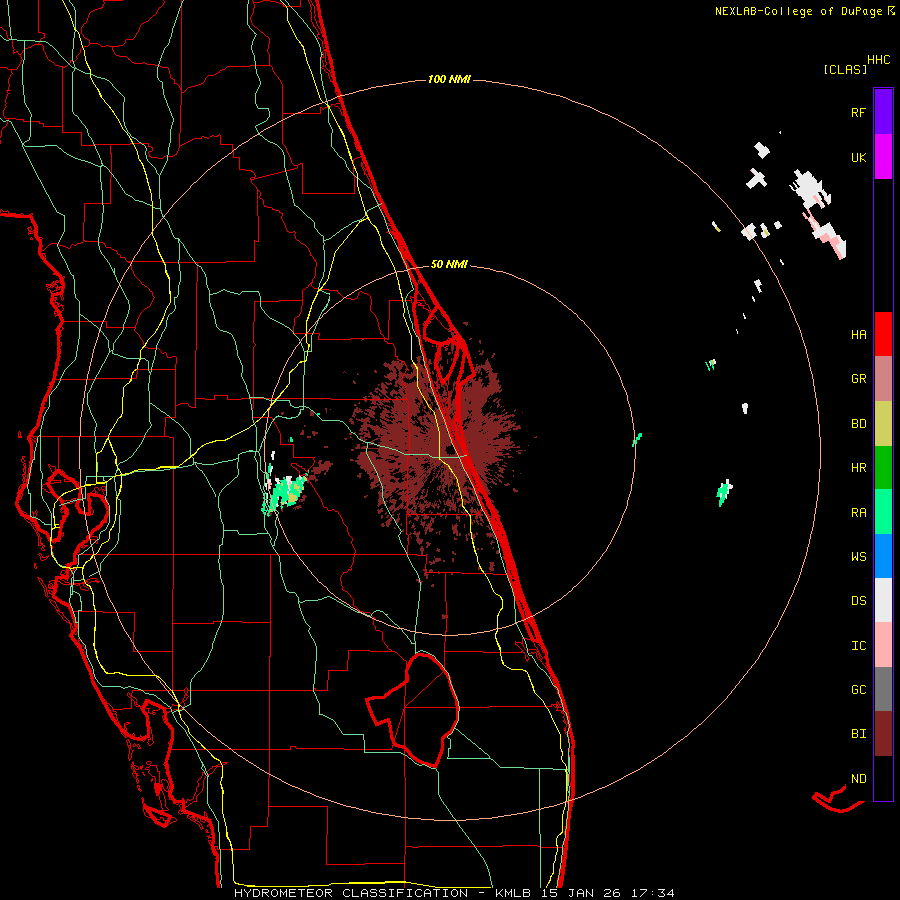
Task: Click the BI legend label
Action: (x=858, y=734)
